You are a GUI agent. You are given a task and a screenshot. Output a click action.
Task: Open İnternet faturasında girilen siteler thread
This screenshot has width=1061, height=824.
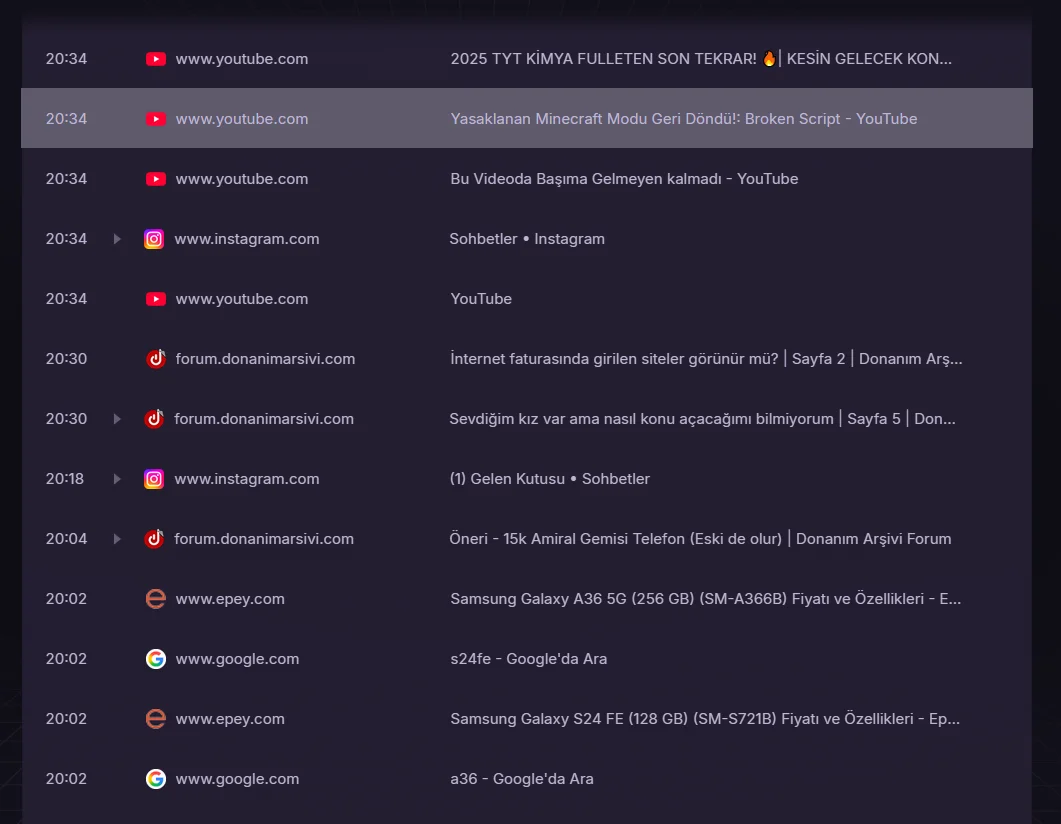point(706,359)
